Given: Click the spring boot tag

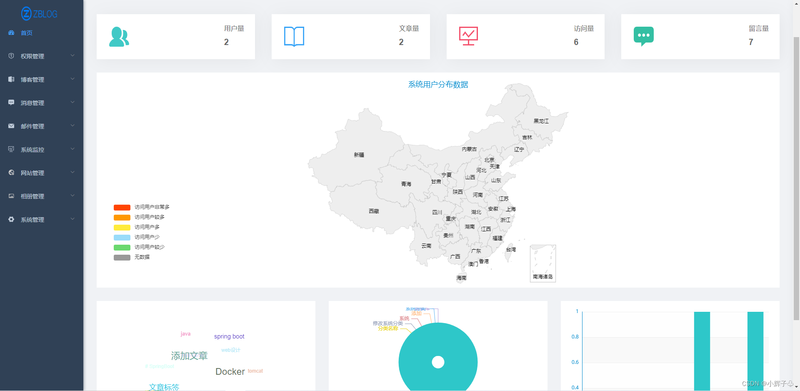Looking at the screenshot, I should coord(229,337).
